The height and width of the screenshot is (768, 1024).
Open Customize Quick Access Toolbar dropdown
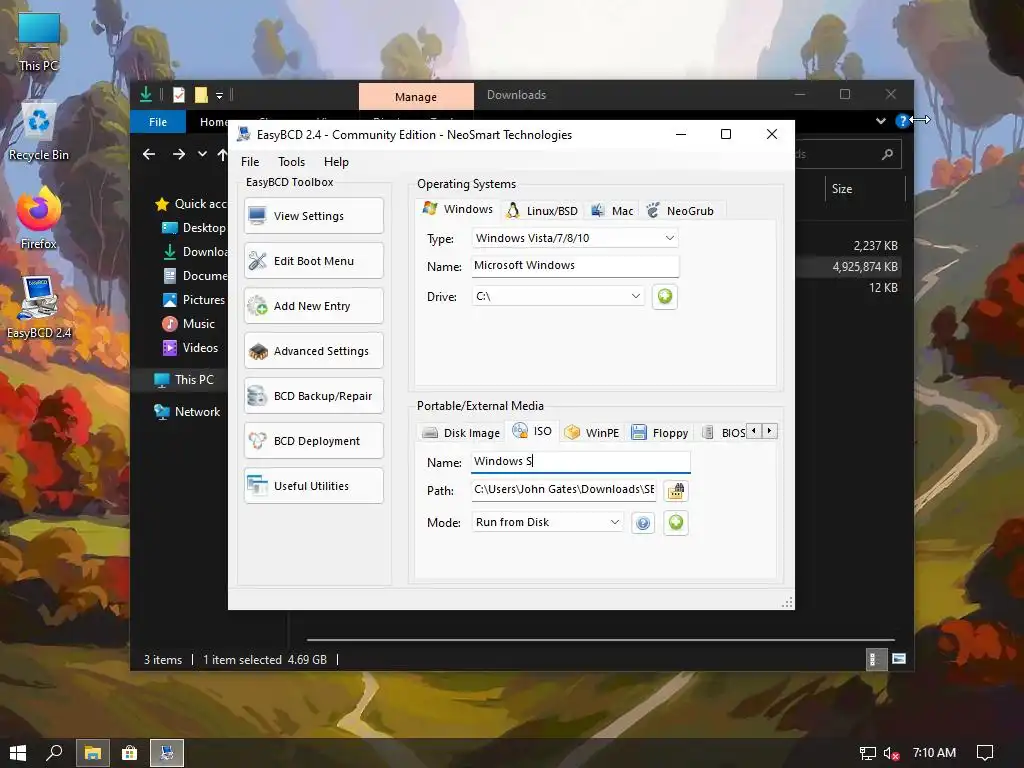tap(219, 96)
